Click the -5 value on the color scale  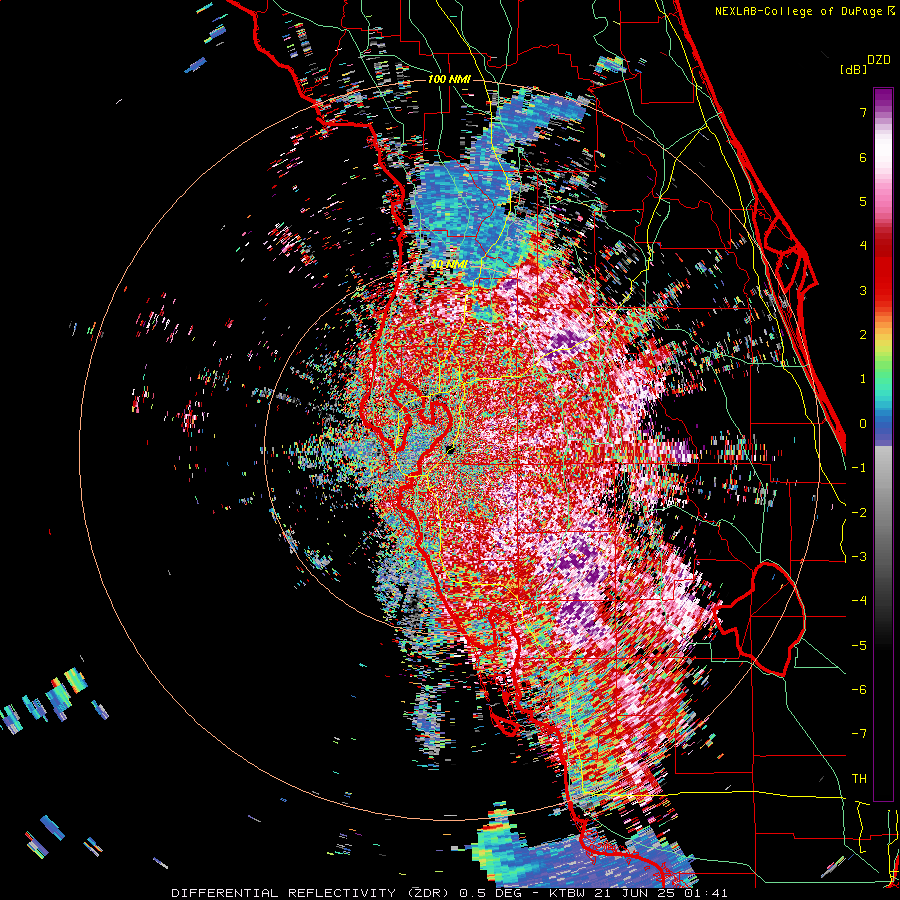[859, 646]
